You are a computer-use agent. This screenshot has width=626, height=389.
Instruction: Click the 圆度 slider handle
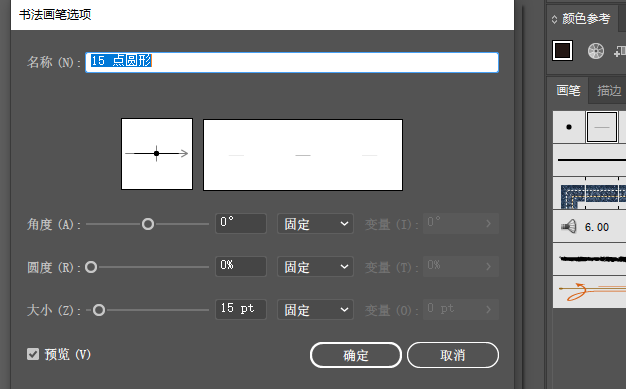pyautogui.click(x=91, y=267)
